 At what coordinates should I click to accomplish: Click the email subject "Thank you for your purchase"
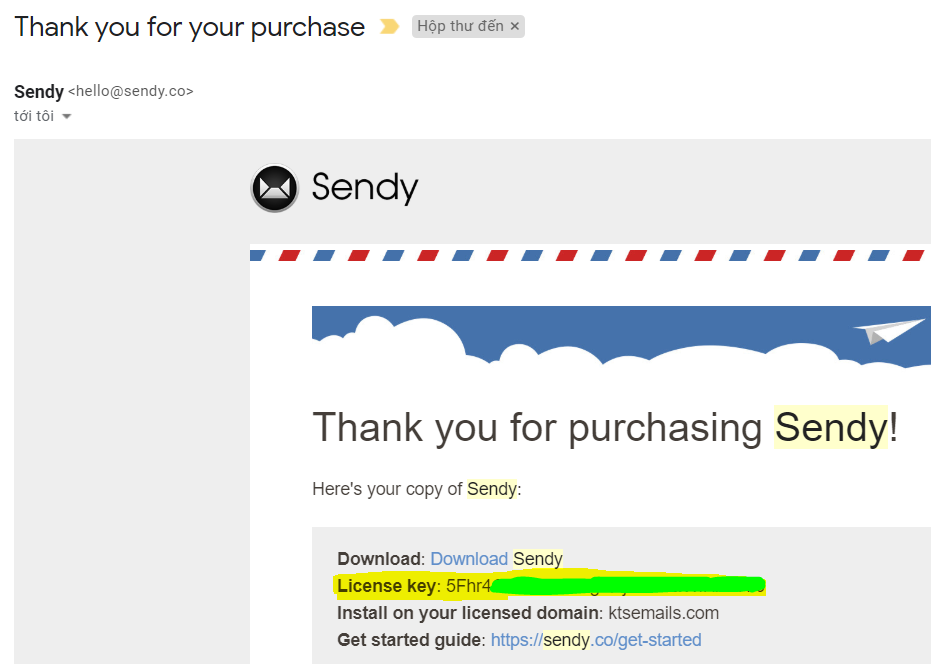point(190,27)
